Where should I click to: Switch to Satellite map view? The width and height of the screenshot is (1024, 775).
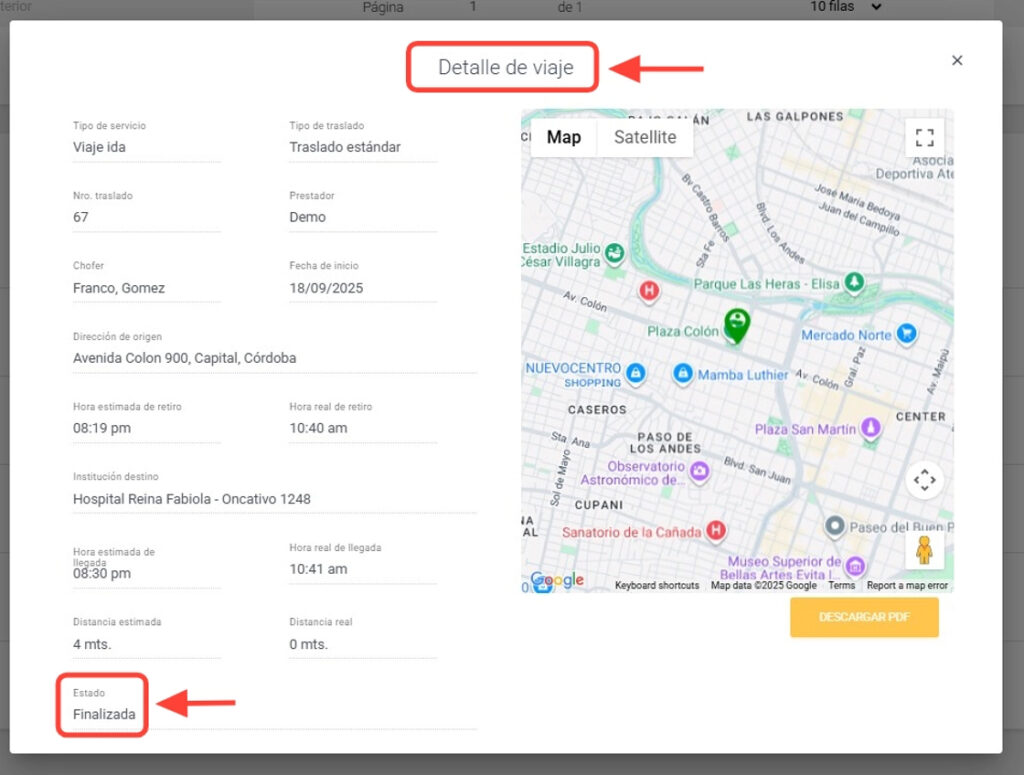click(645, 138)
